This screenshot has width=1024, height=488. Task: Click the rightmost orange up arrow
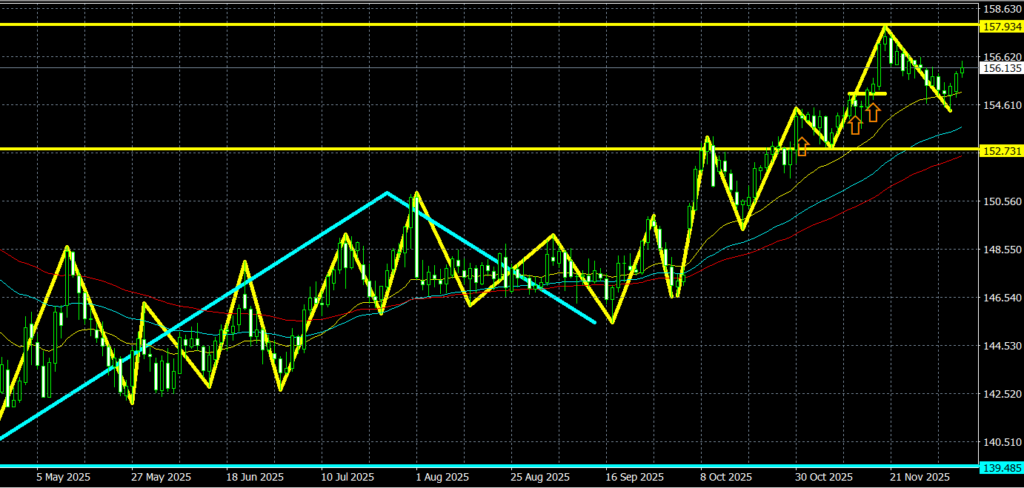873,111
